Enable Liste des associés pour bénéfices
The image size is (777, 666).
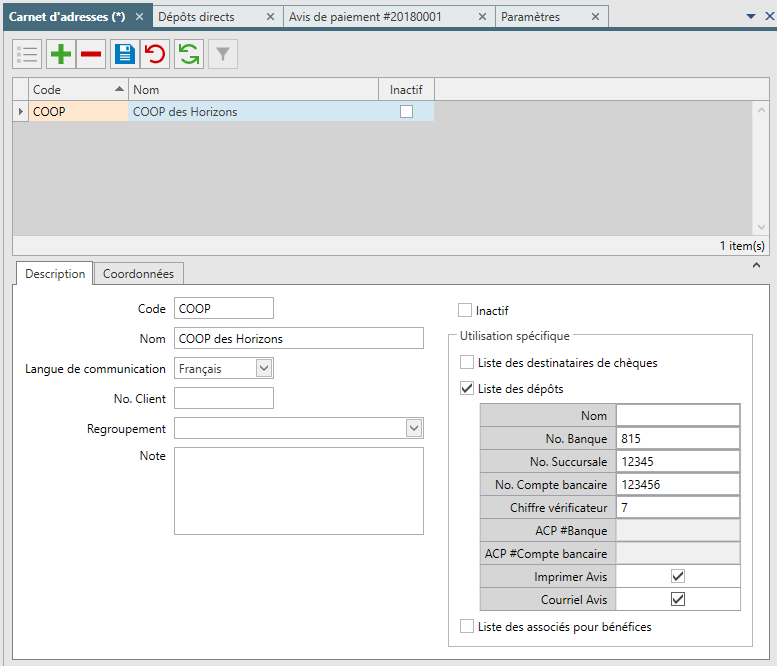(467, 626)
